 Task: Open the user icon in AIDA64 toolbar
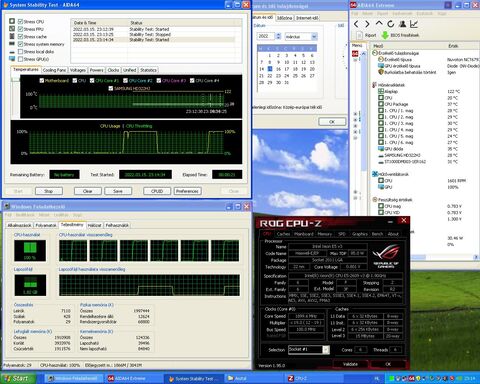click(403, 24)
